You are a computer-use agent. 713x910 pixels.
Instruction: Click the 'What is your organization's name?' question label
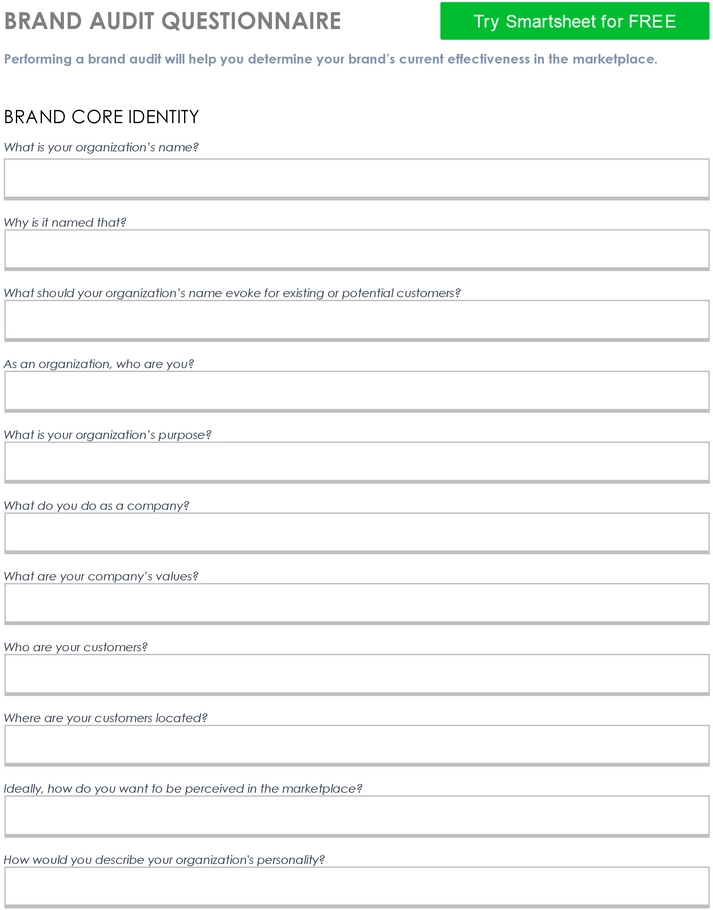point(102,147)
